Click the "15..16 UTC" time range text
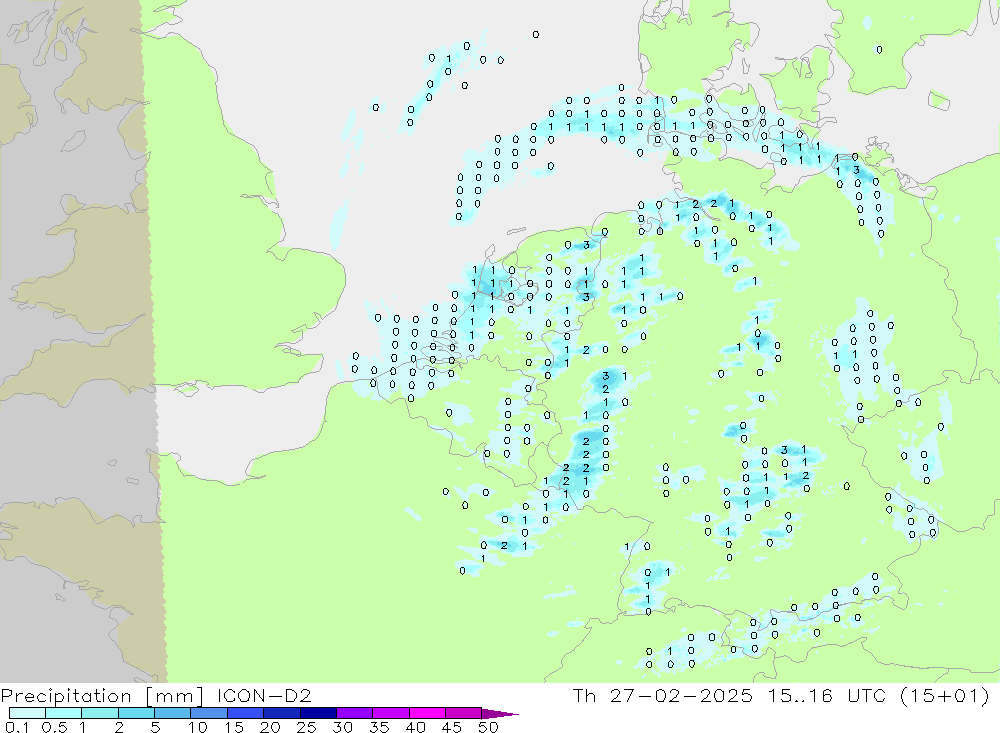 point(827,695)
